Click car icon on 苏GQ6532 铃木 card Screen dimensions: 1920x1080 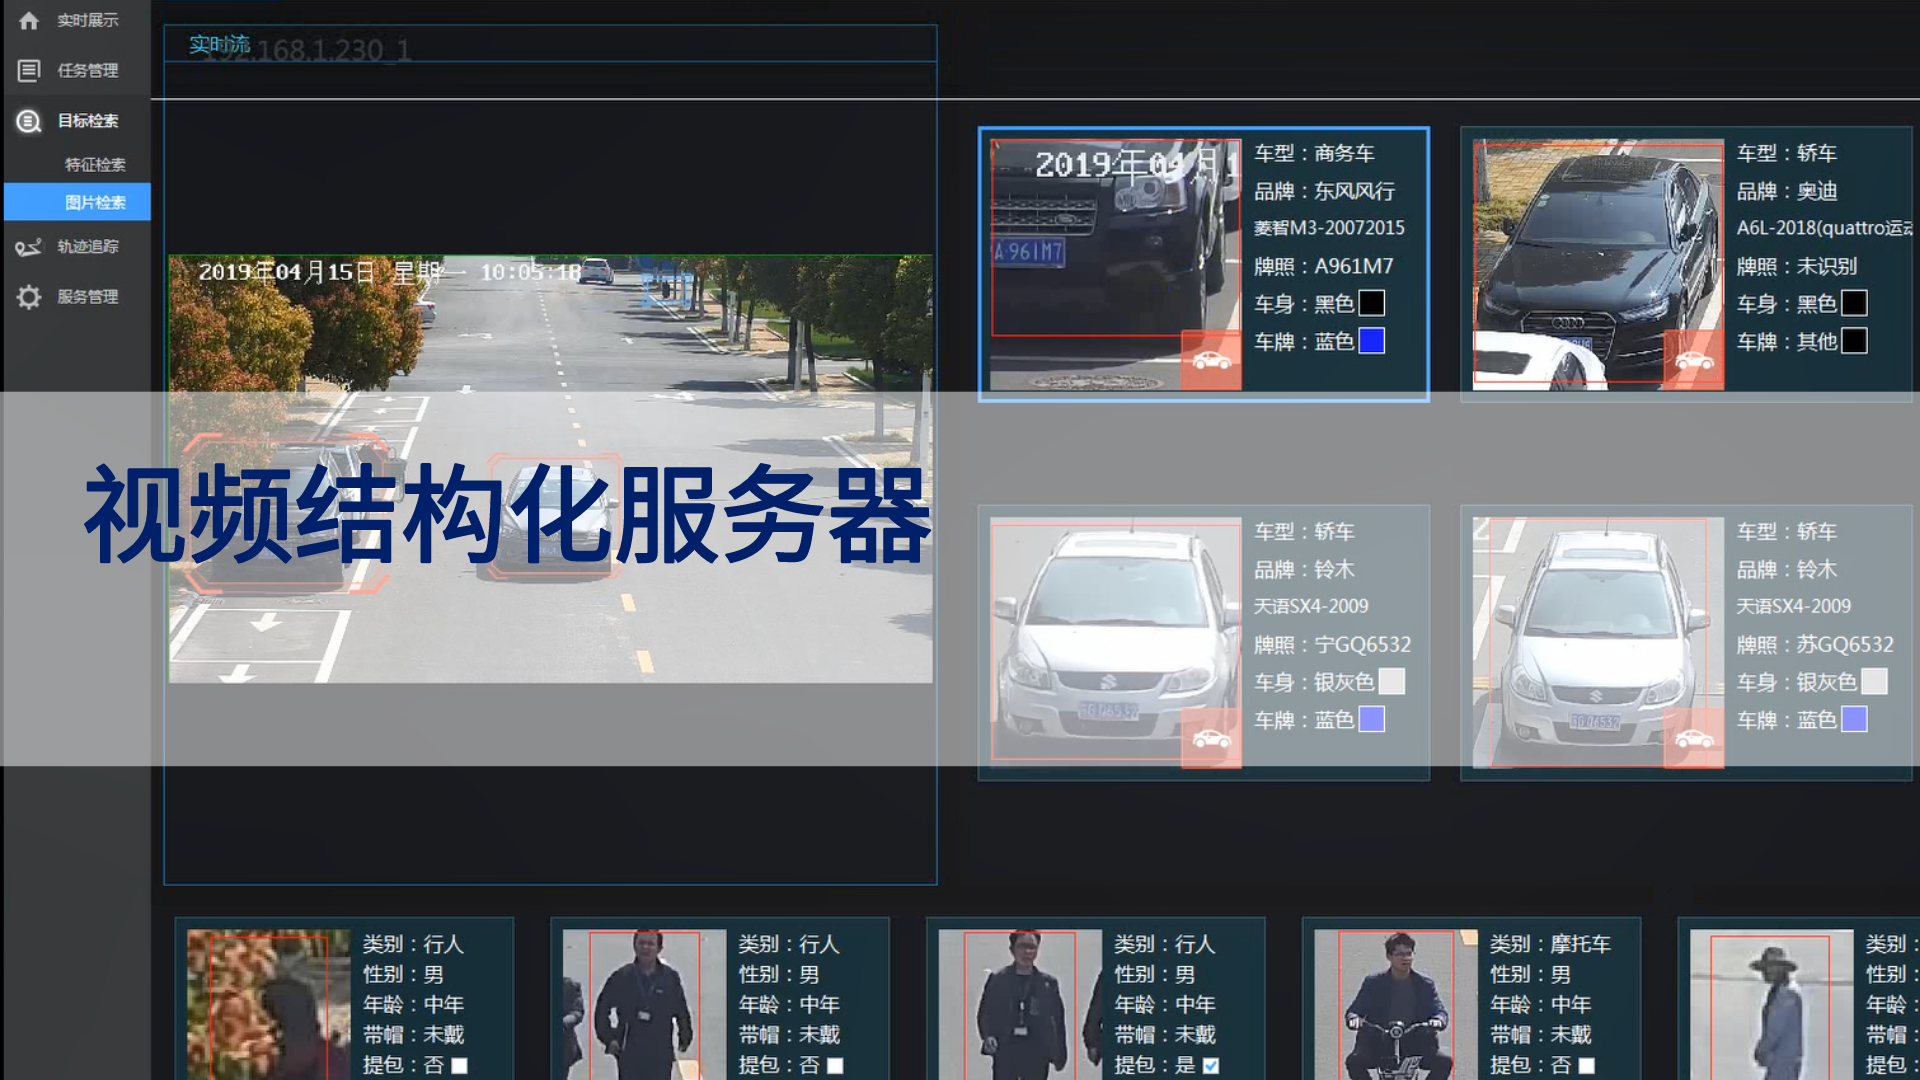click(x=1693, y=739)
